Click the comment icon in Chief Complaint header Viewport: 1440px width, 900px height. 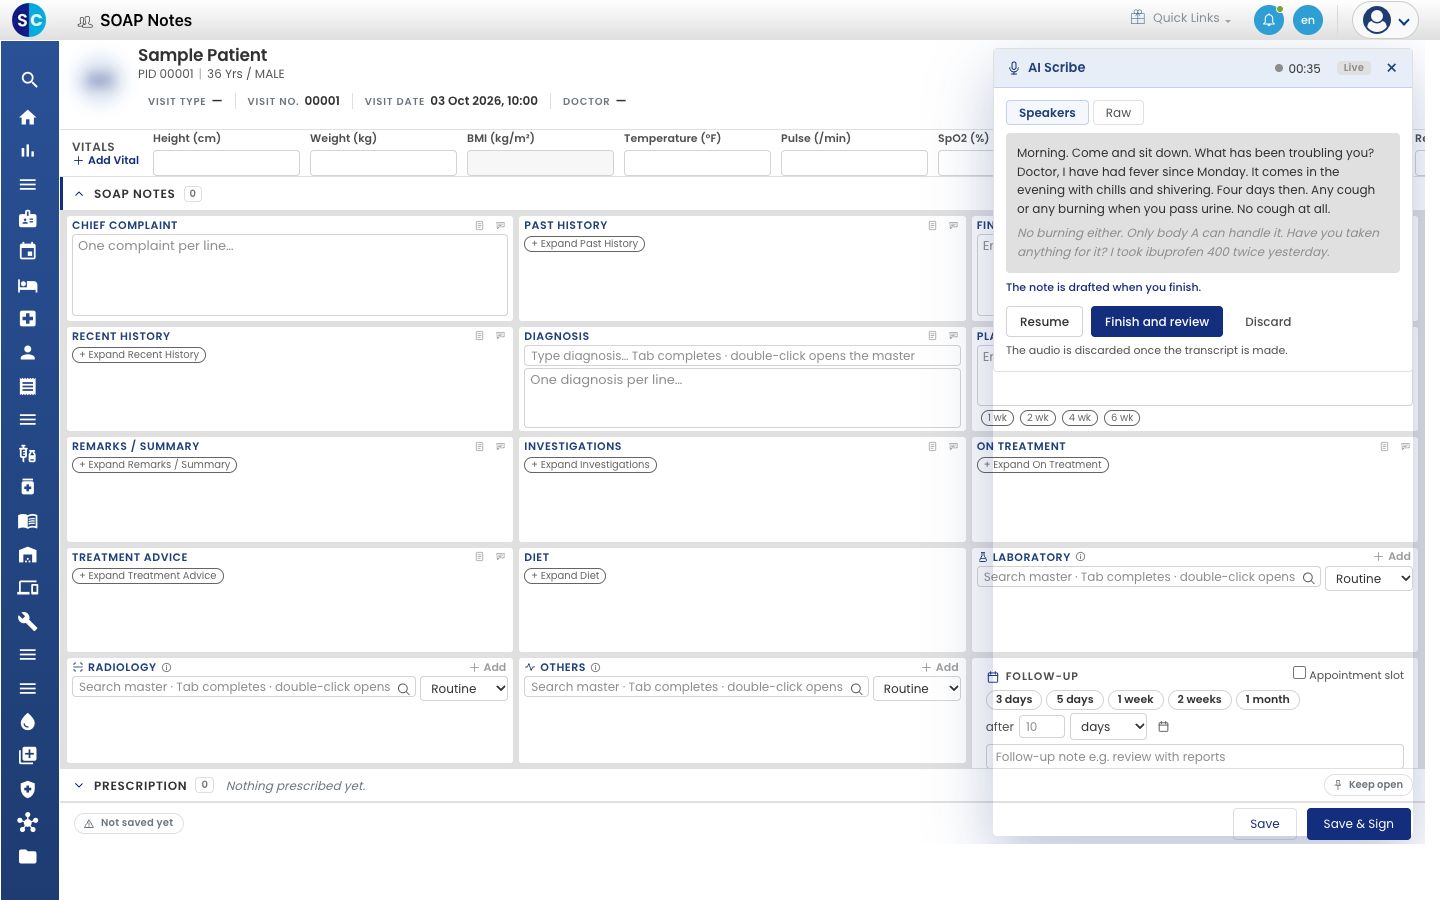[x=501, y=225]
